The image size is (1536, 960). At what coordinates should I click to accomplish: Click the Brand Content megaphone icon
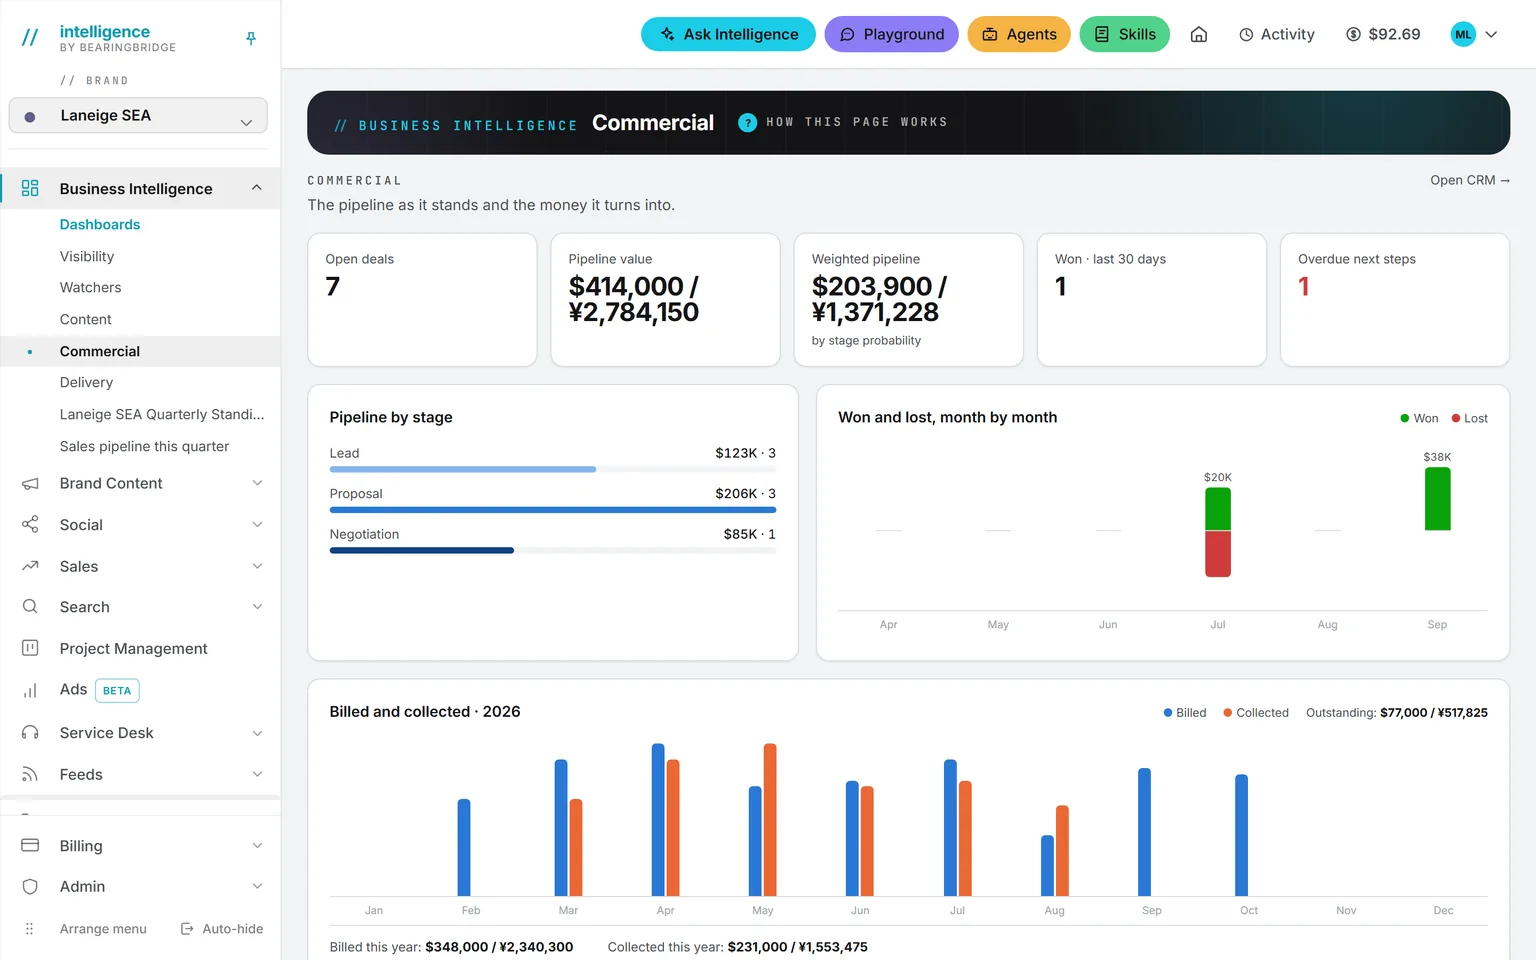pyautogui.click(x=30, y=483)
